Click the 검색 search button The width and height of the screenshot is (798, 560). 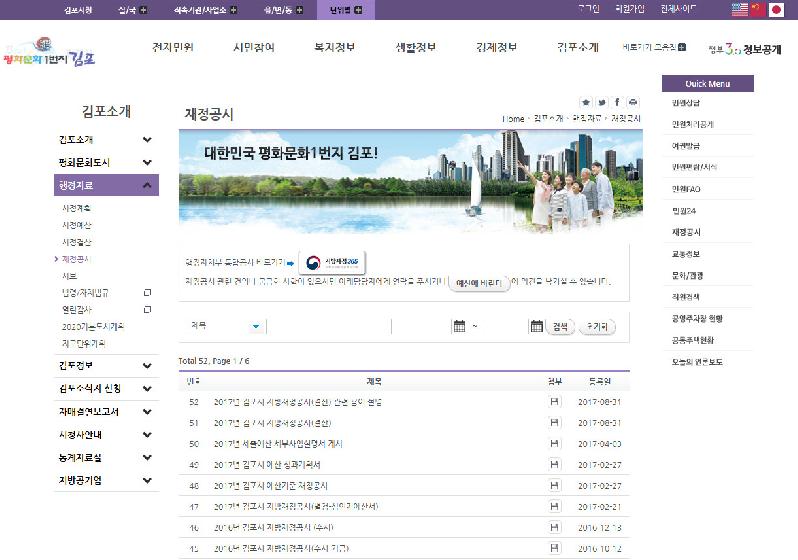(560, 326)
